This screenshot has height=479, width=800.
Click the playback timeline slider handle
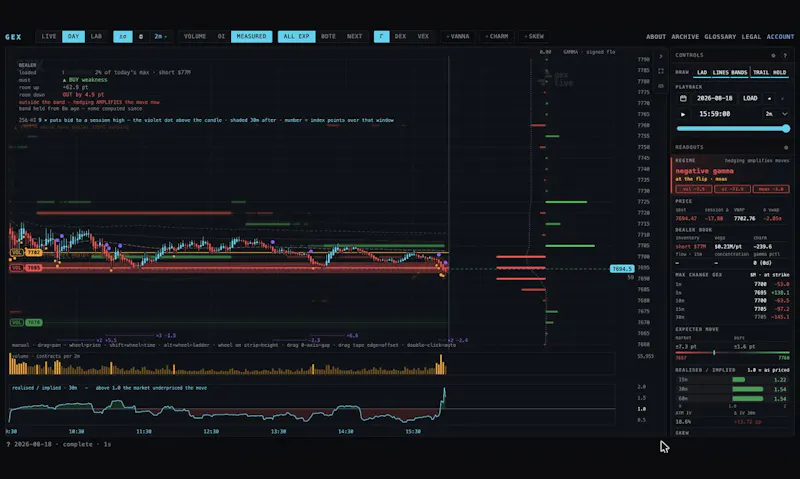coord(786,129)
